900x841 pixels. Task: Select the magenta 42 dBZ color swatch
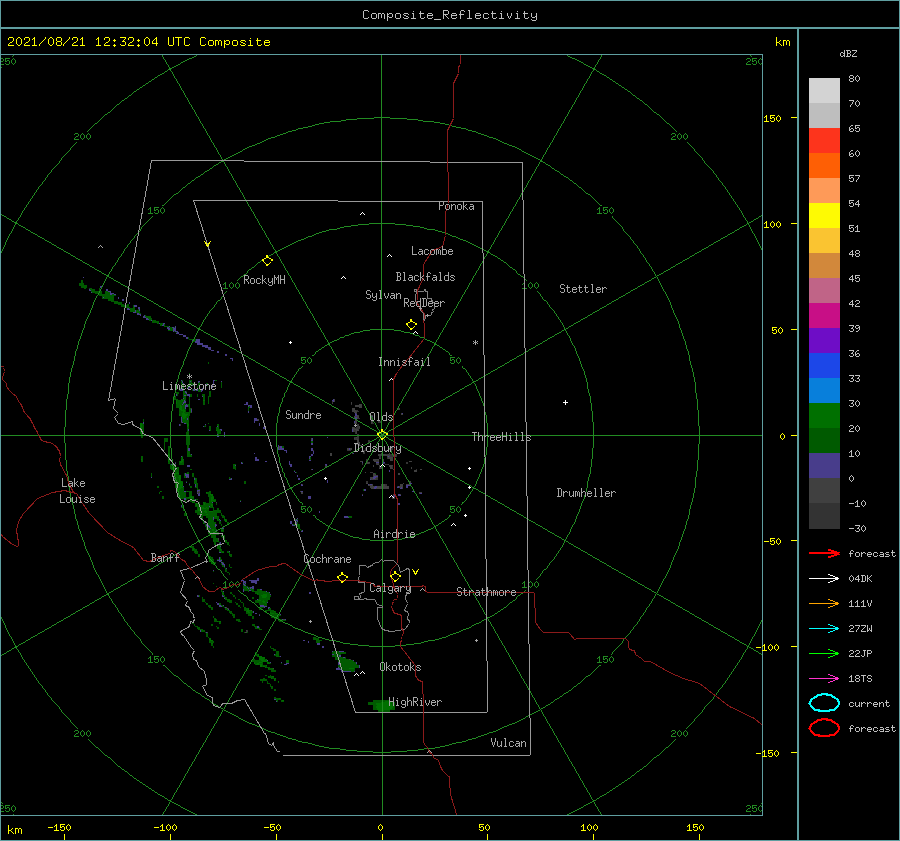click(x=824, y=316)
